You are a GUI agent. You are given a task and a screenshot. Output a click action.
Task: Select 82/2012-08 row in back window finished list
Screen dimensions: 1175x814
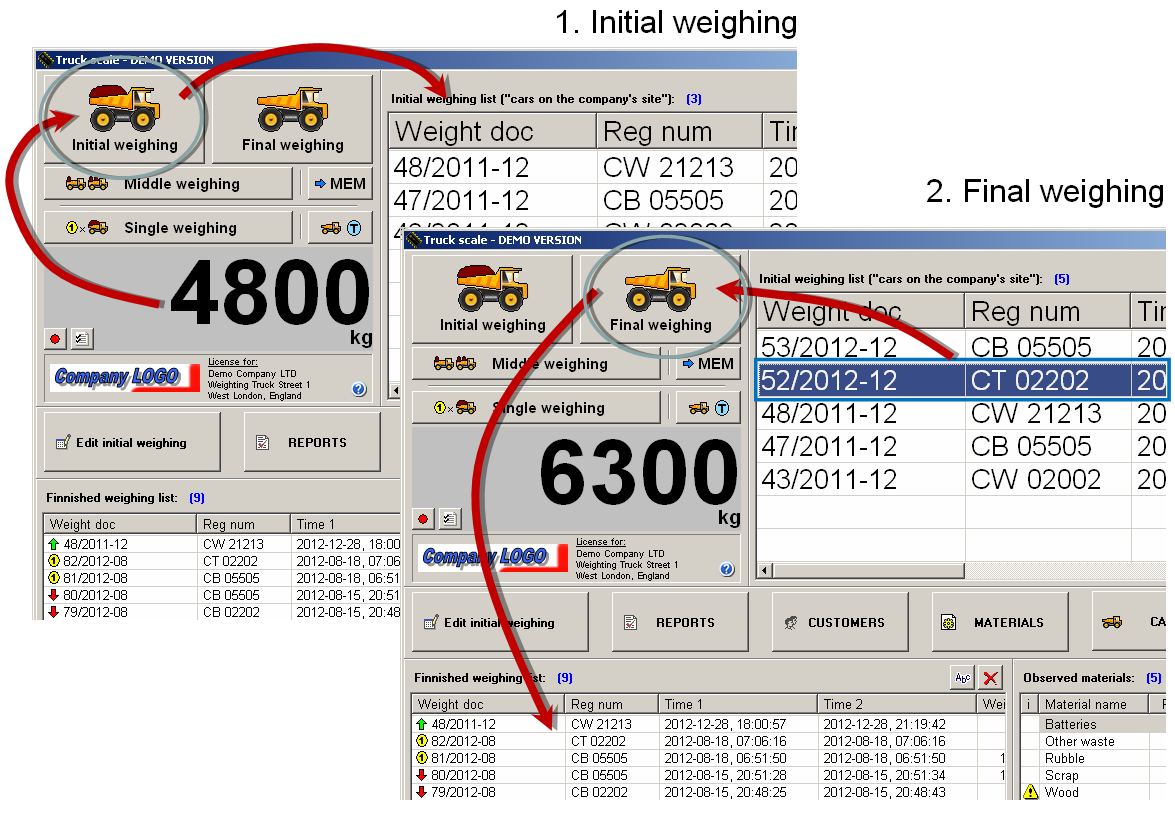coord(223,561)
